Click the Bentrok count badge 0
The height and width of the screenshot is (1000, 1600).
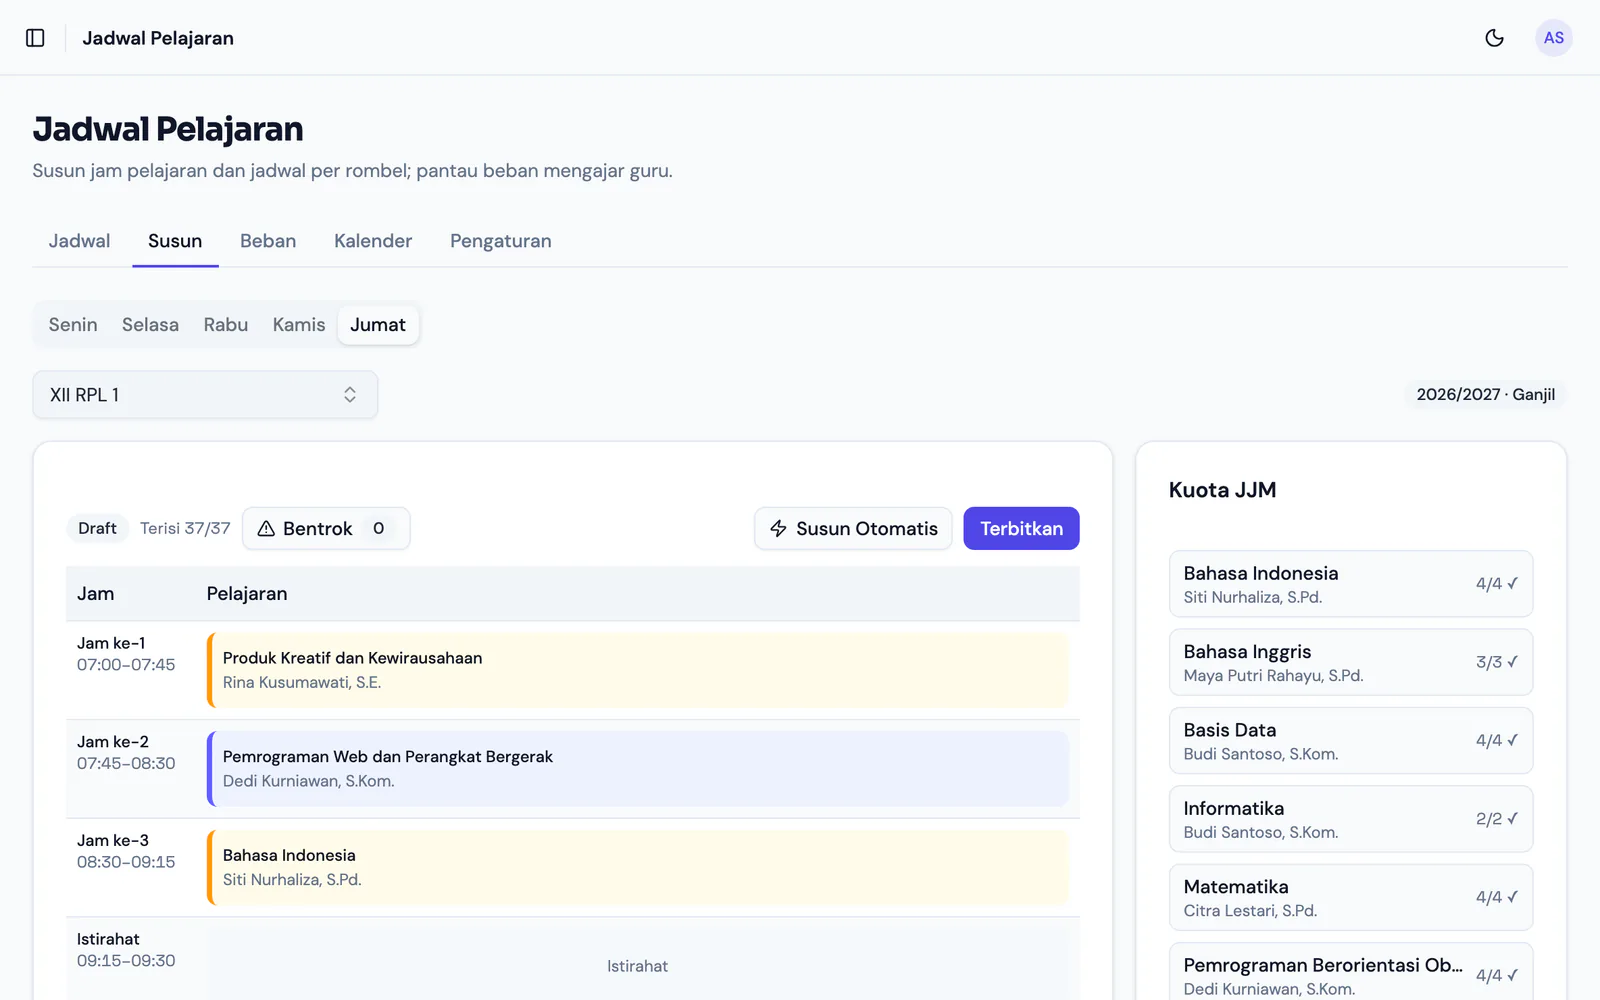click(x=379, y=528)
